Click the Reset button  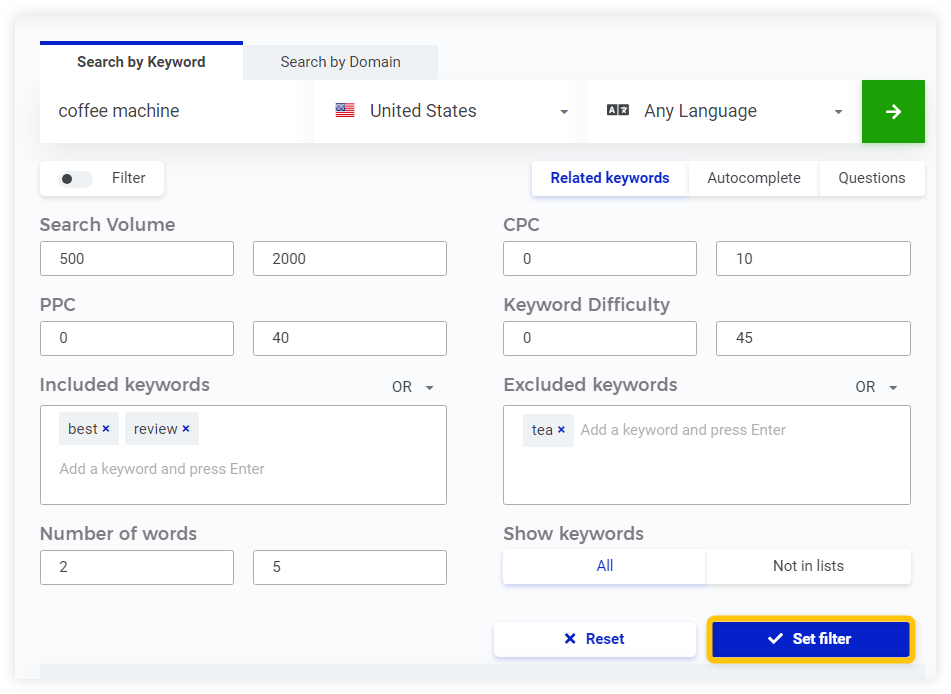[x=594, y=639]
